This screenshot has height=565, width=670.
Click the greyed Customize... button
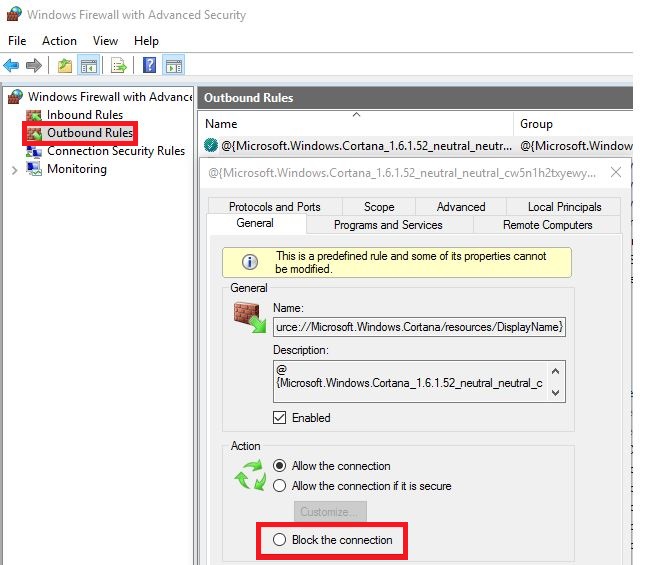click(x=330, y=511)
